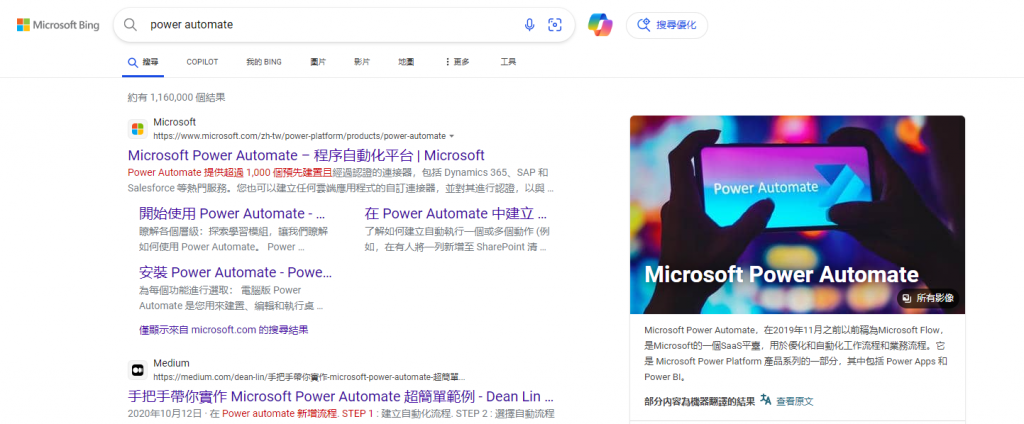Select the 搜尋 tab

[142, 62]
